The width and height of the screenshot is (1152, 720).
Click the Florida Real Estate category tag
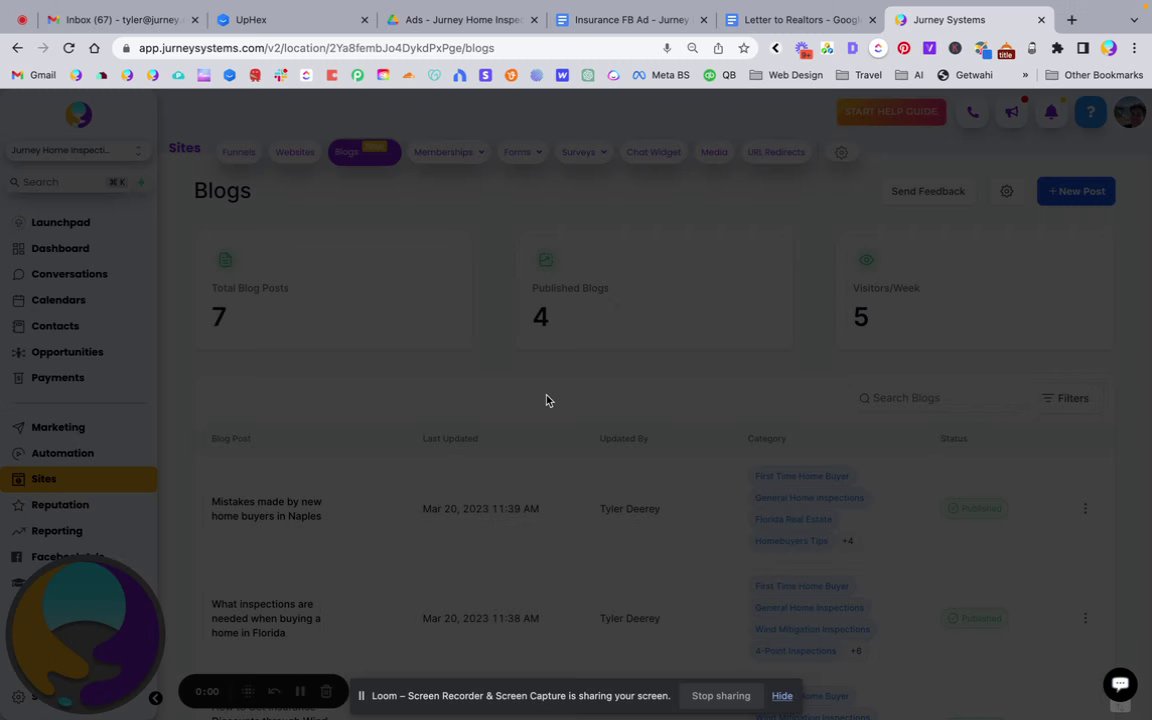click(793, 519)
